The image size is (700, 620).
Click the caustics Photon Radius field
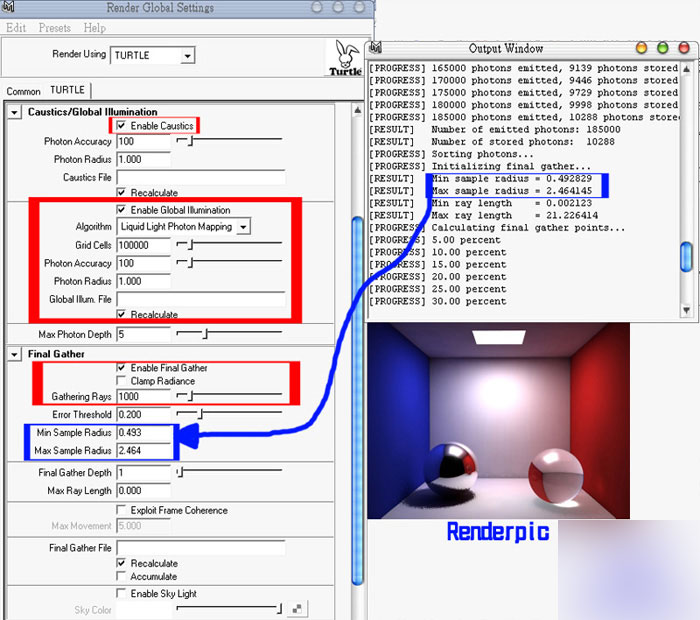coord(143,159)
